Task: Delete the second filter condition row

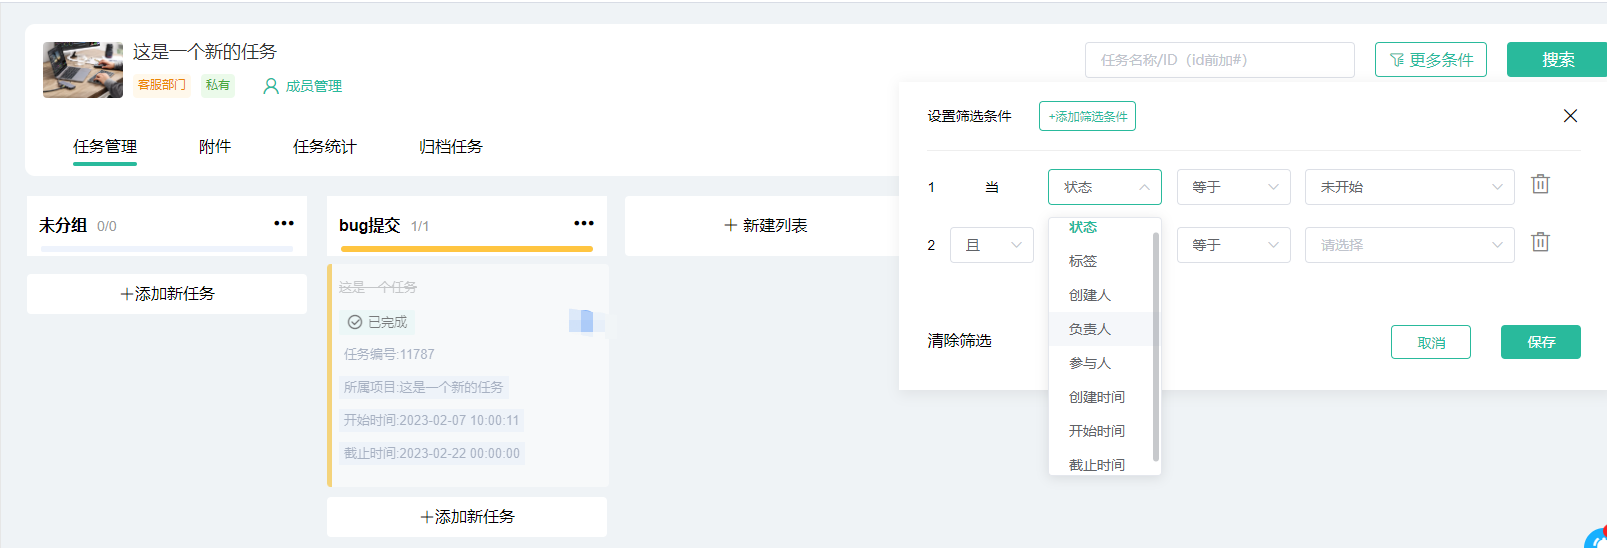Action: [1540, 243]
